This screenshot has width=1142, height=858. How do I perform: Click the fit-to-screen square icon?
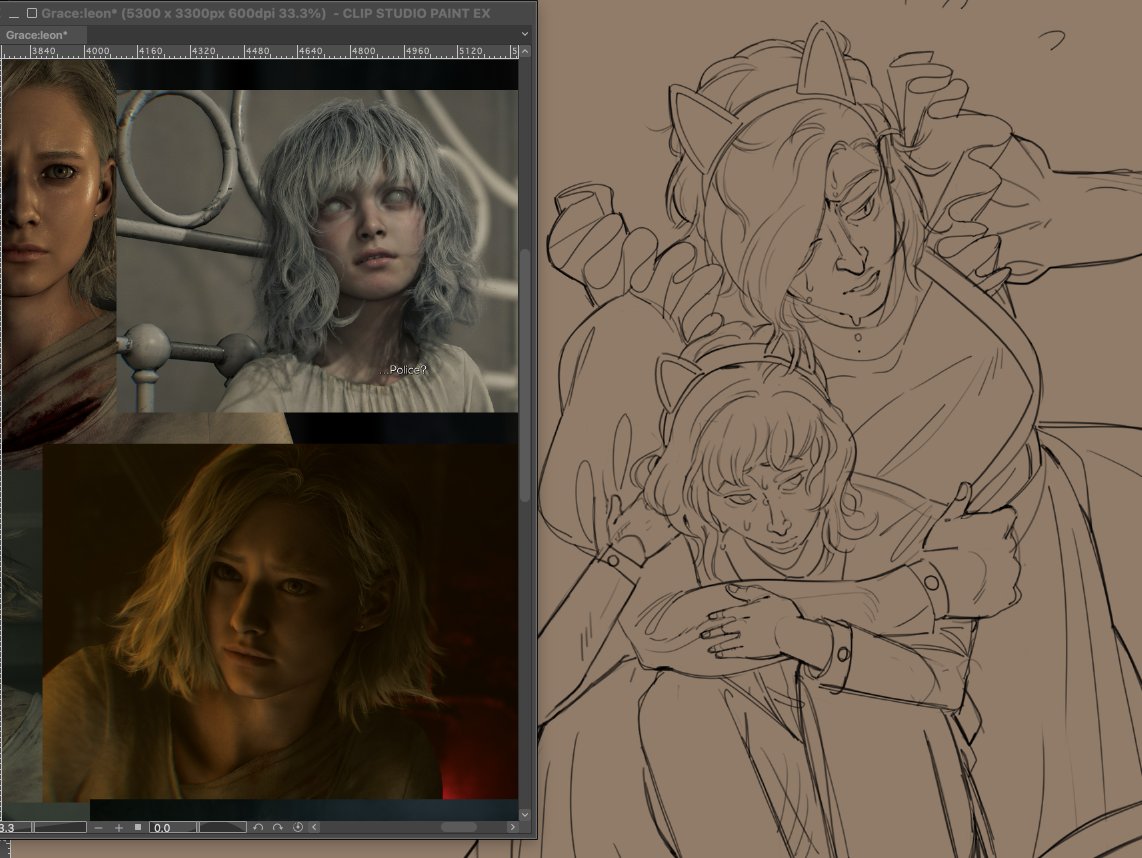coord(138,827)
